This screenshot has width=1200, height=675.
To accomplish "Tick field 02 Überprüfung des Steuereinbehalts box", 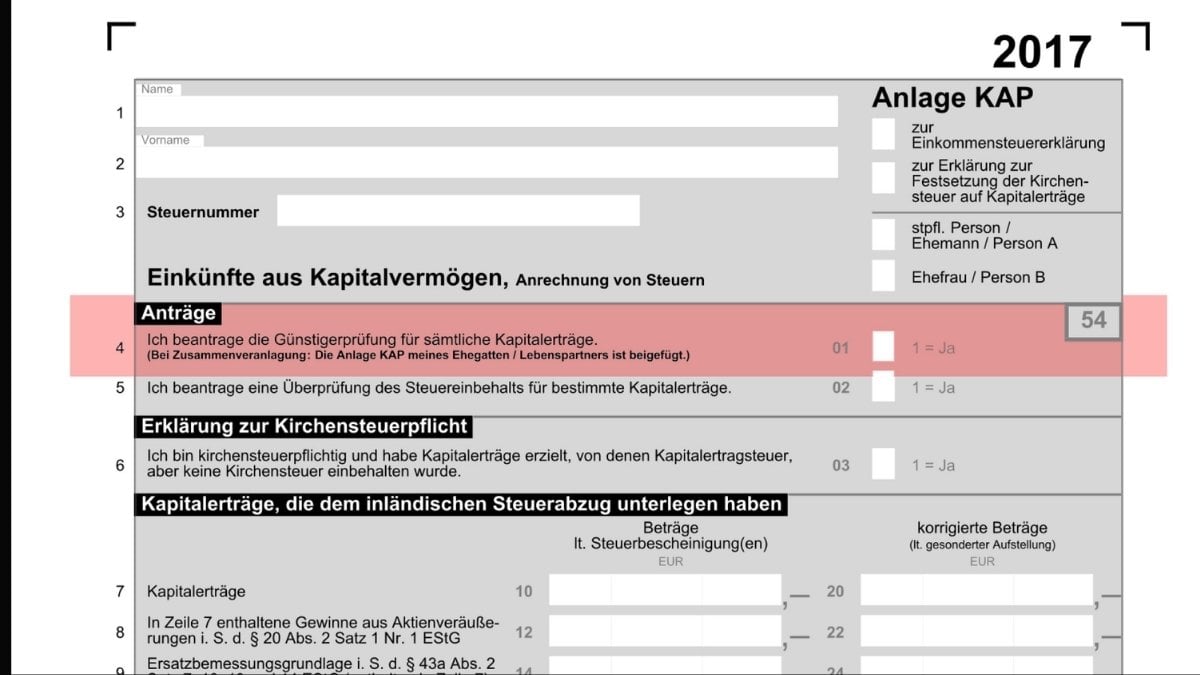I will 883,387.
